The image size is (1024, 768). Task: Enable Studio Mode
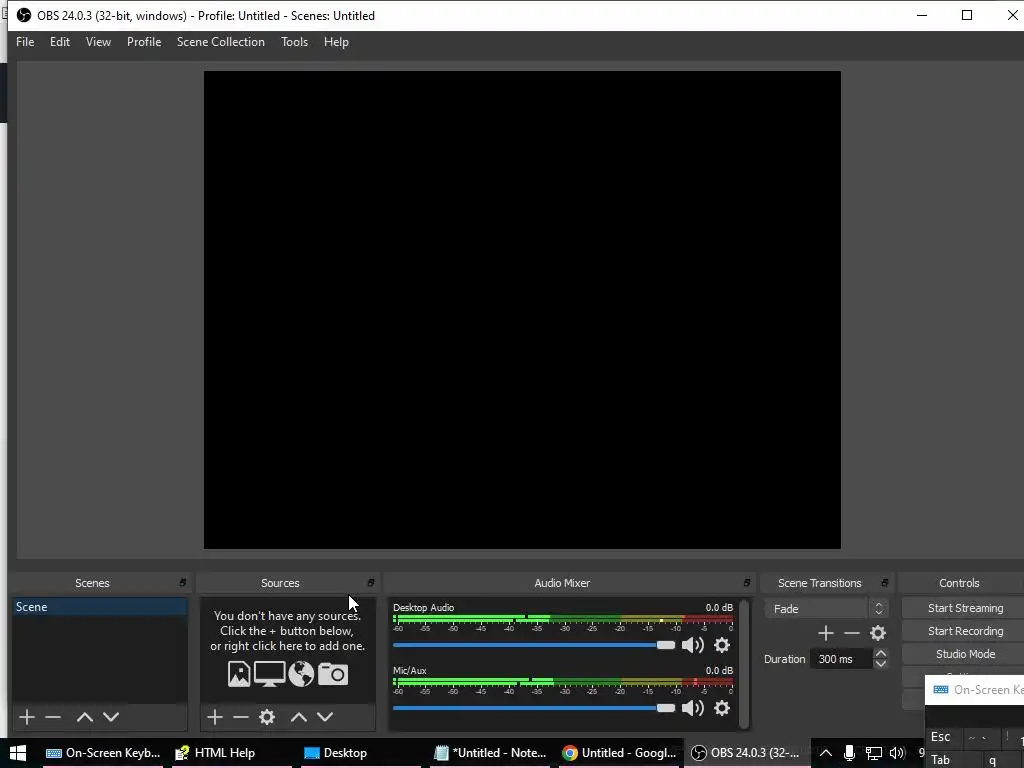click(963, 654)
